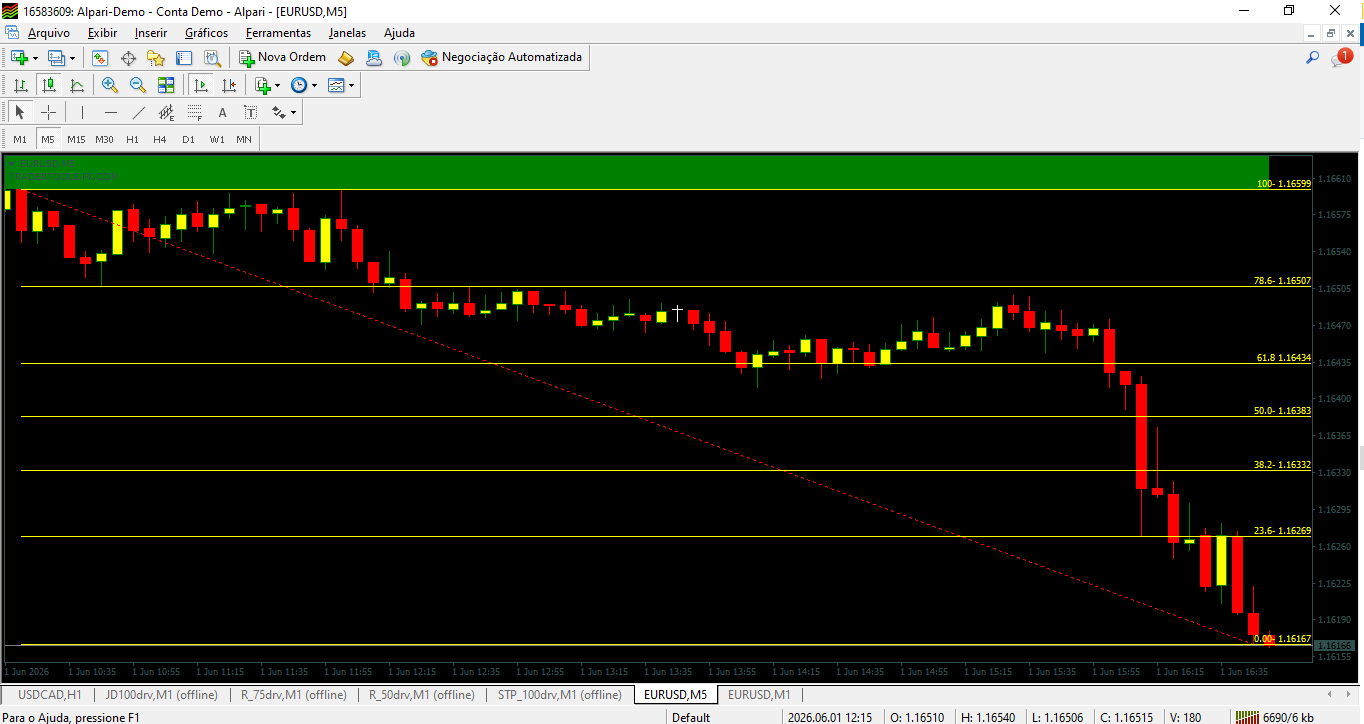1364x724 pixels.
Task: Switch to the USDCAD,H1 chart tab
Action: click(x=50, y=694)
